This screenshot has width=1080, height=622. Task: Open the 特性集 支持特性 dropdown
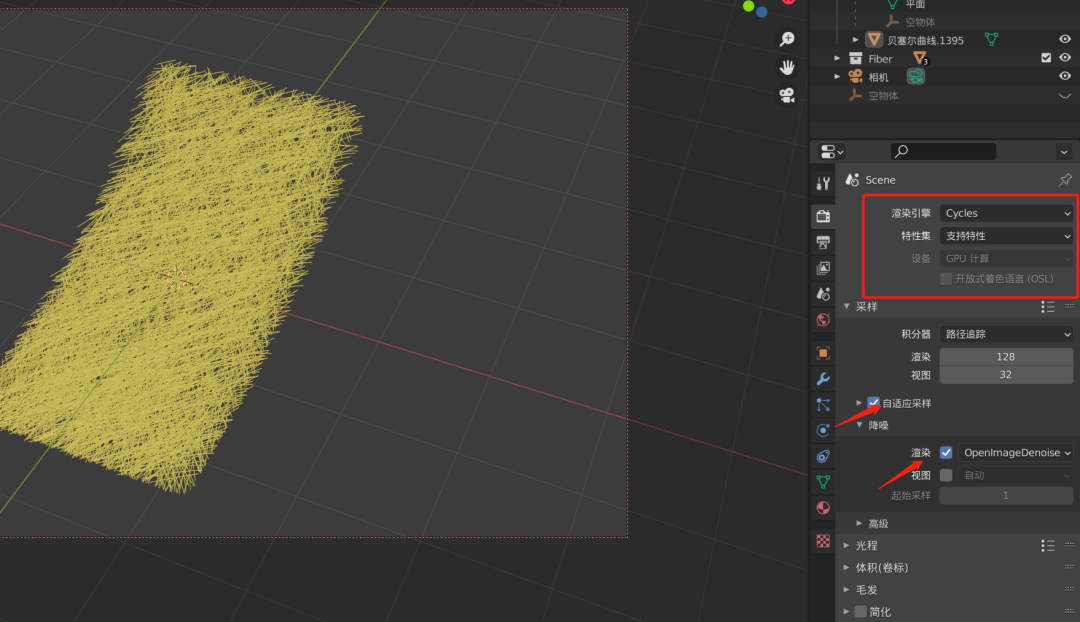tap(1006, 236)
